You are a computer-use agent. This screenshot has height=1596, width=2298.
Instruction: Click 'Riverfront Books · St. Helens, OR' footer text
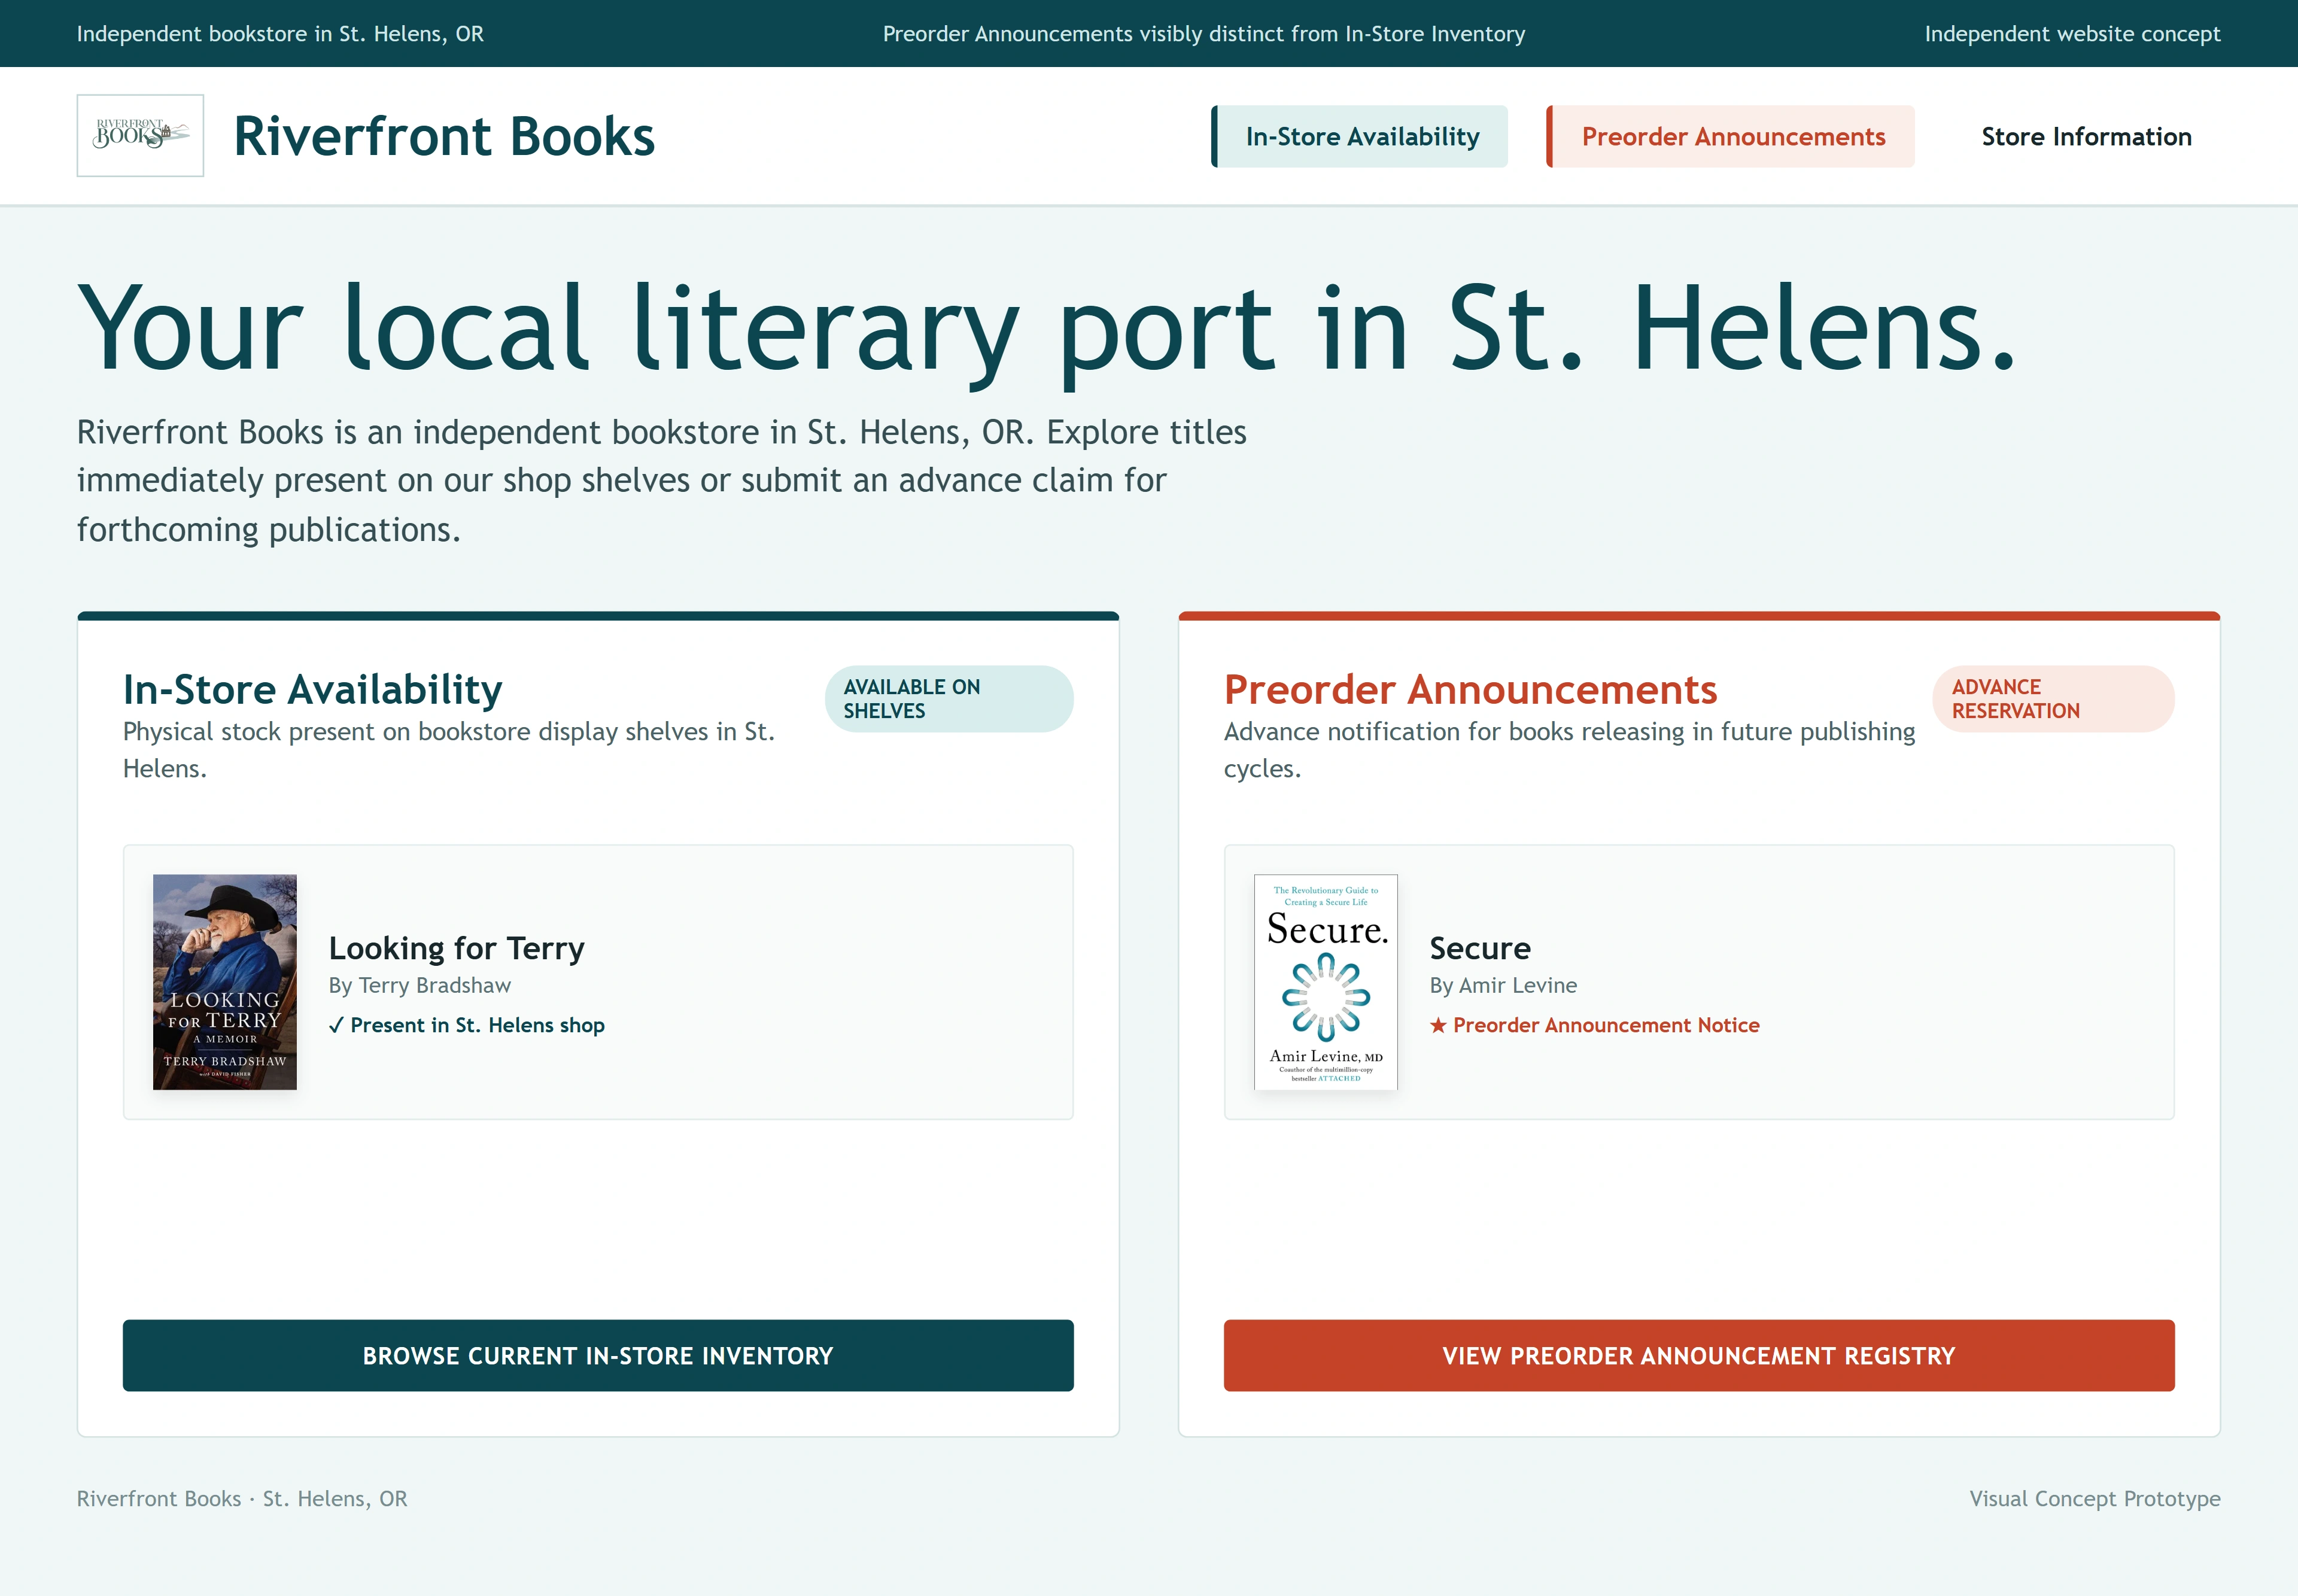pyautogui.click(x=242, y=1498)
